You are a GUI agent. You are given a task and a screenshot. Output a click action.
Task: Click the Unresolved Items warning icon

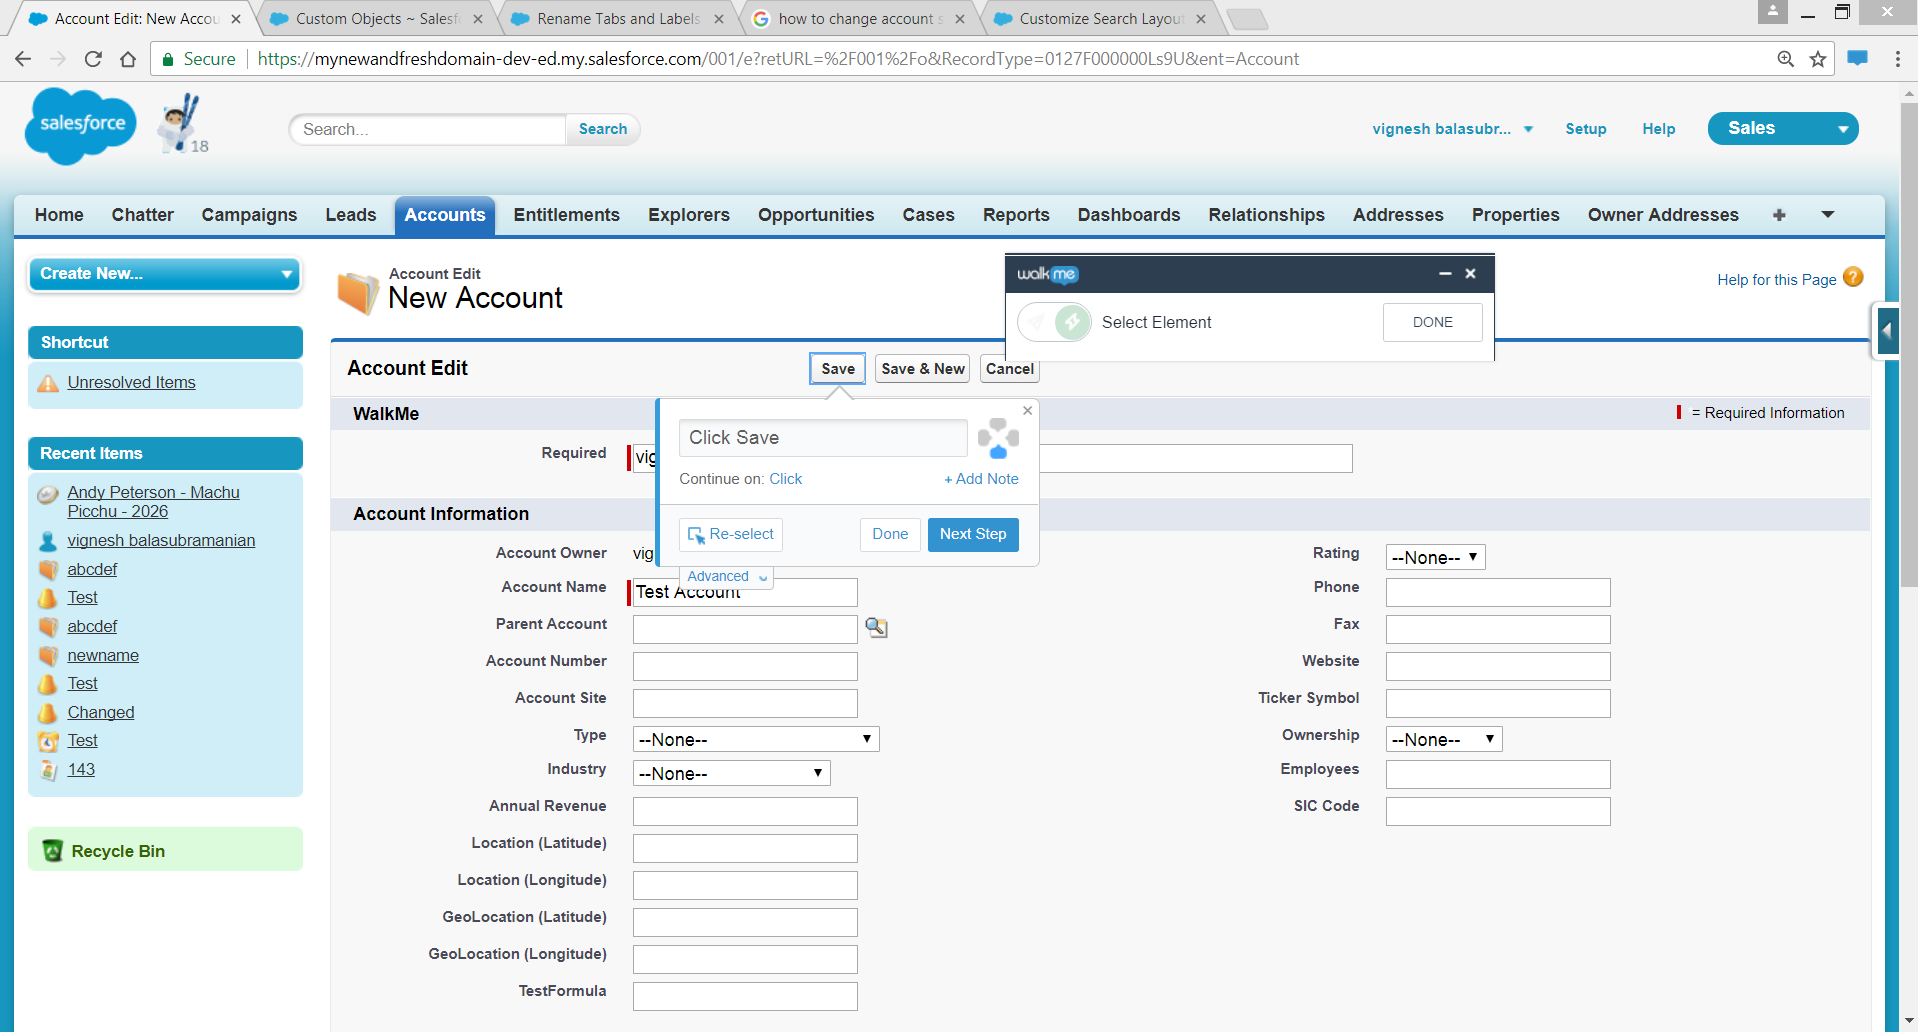click(48, 383)
